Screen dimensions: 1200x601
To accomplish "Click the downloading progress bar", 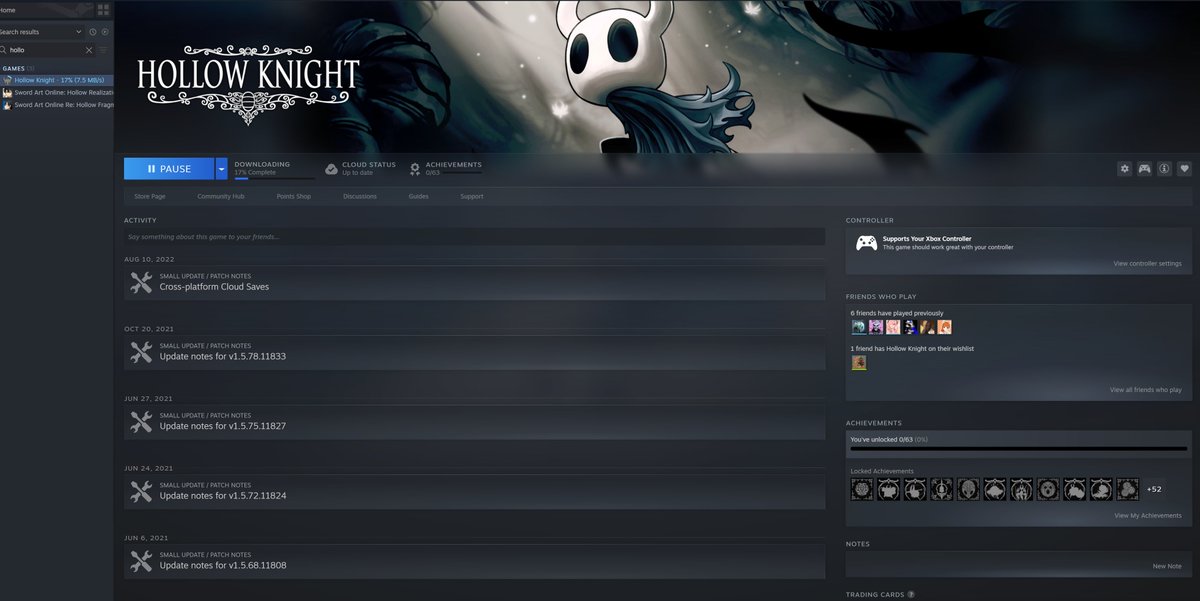I will 274,179.
